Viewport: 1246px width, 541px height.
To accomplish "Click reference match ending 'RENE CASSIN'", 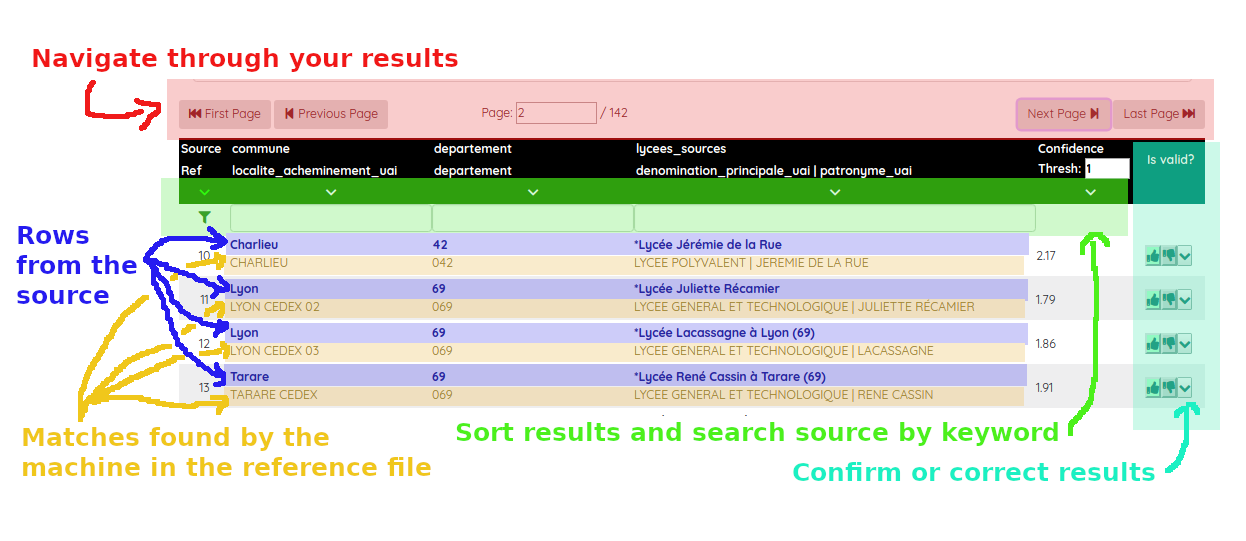I will 784,395.
